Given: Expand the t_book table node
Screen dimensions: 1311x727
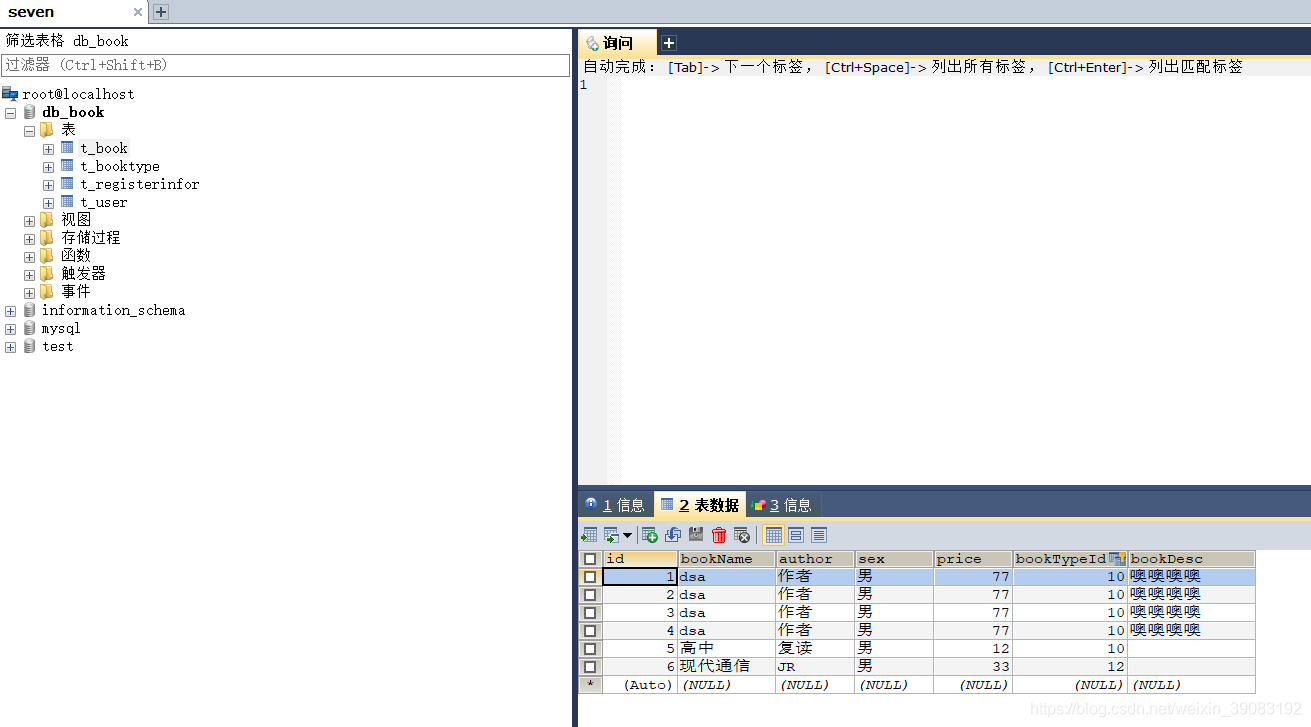Looking at the screenshot, I should tap(48, 149).
